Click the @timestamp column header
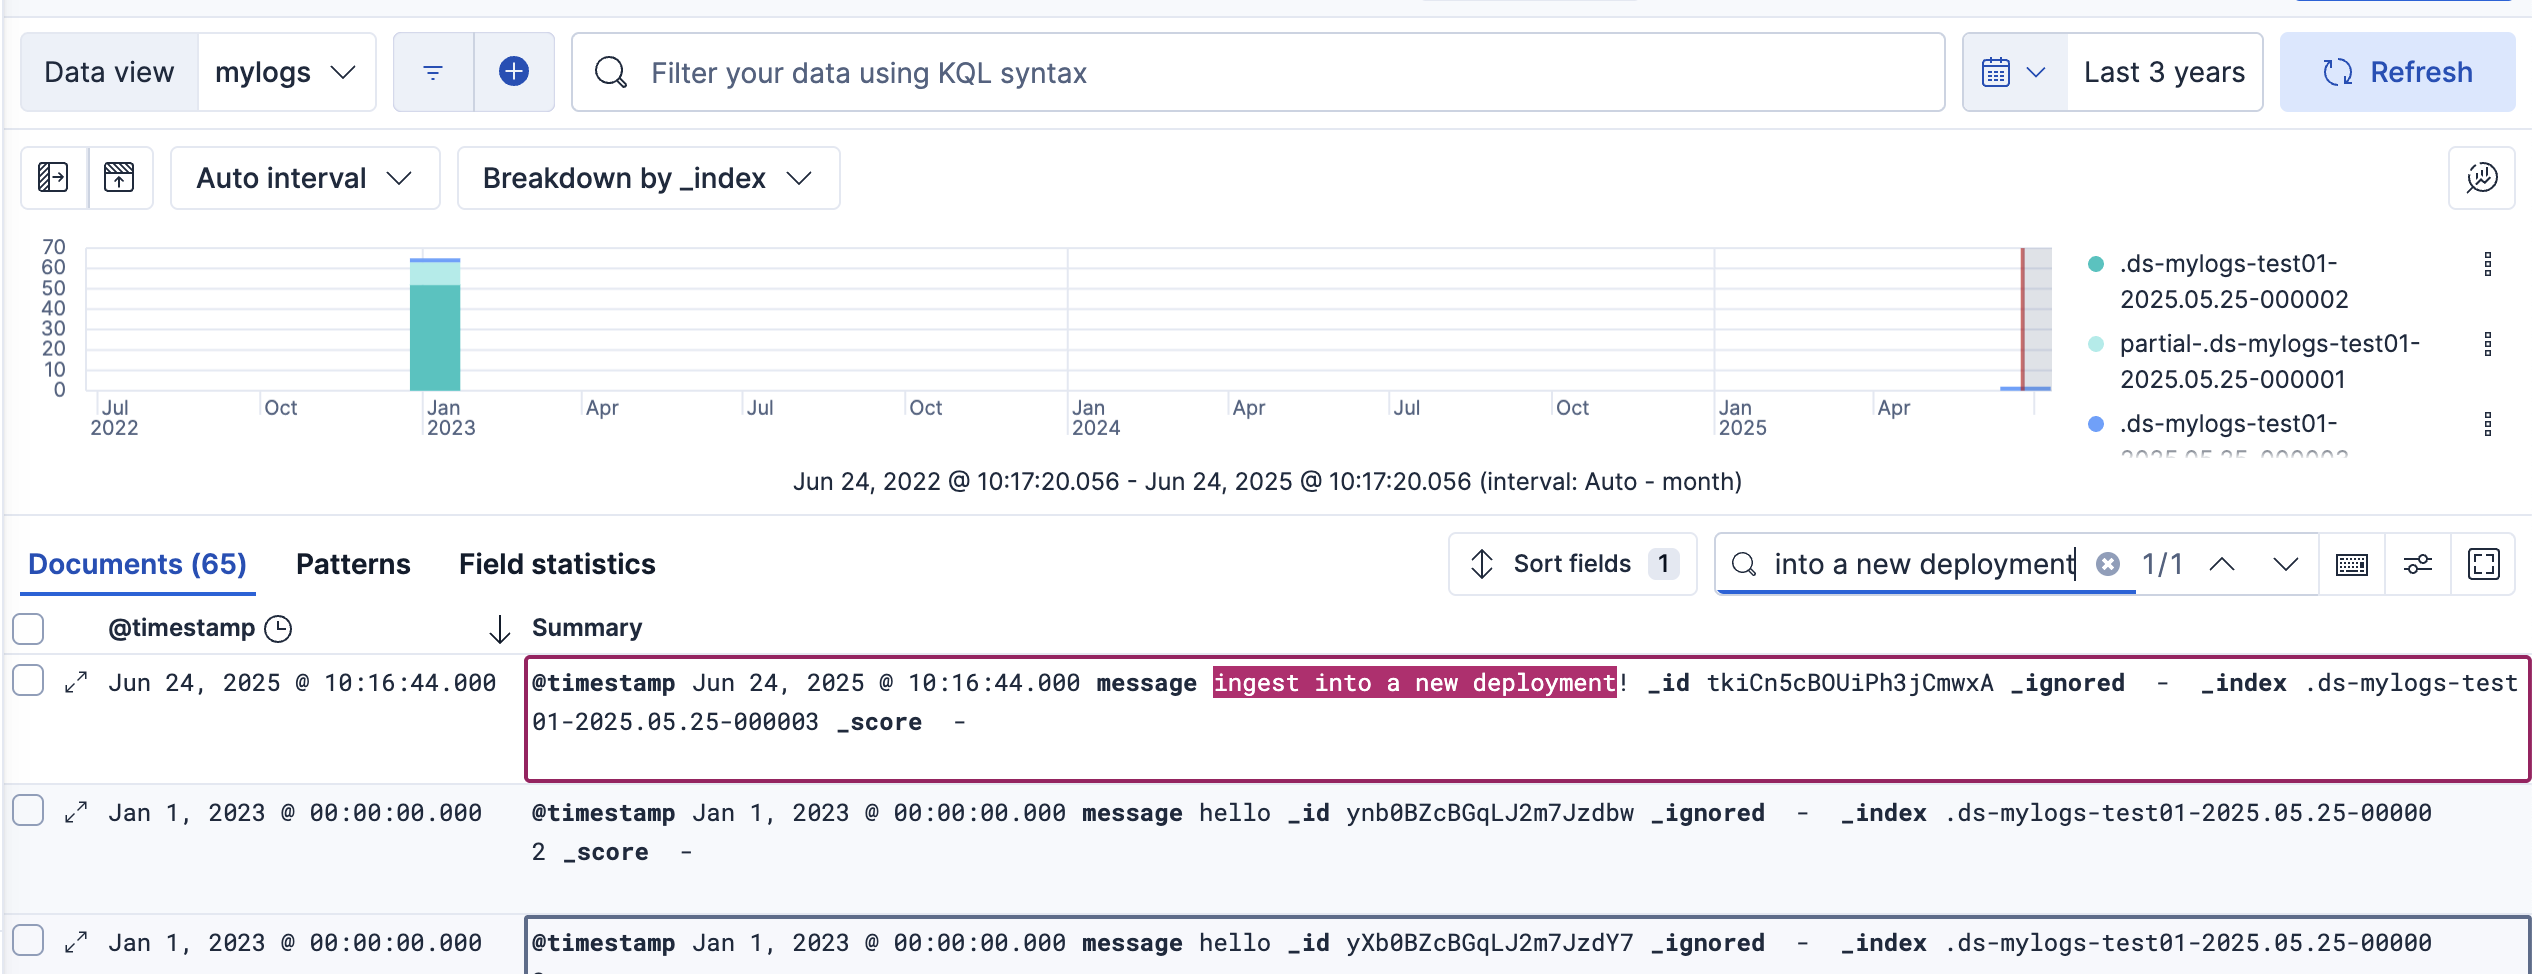 (x=182, y=628)
